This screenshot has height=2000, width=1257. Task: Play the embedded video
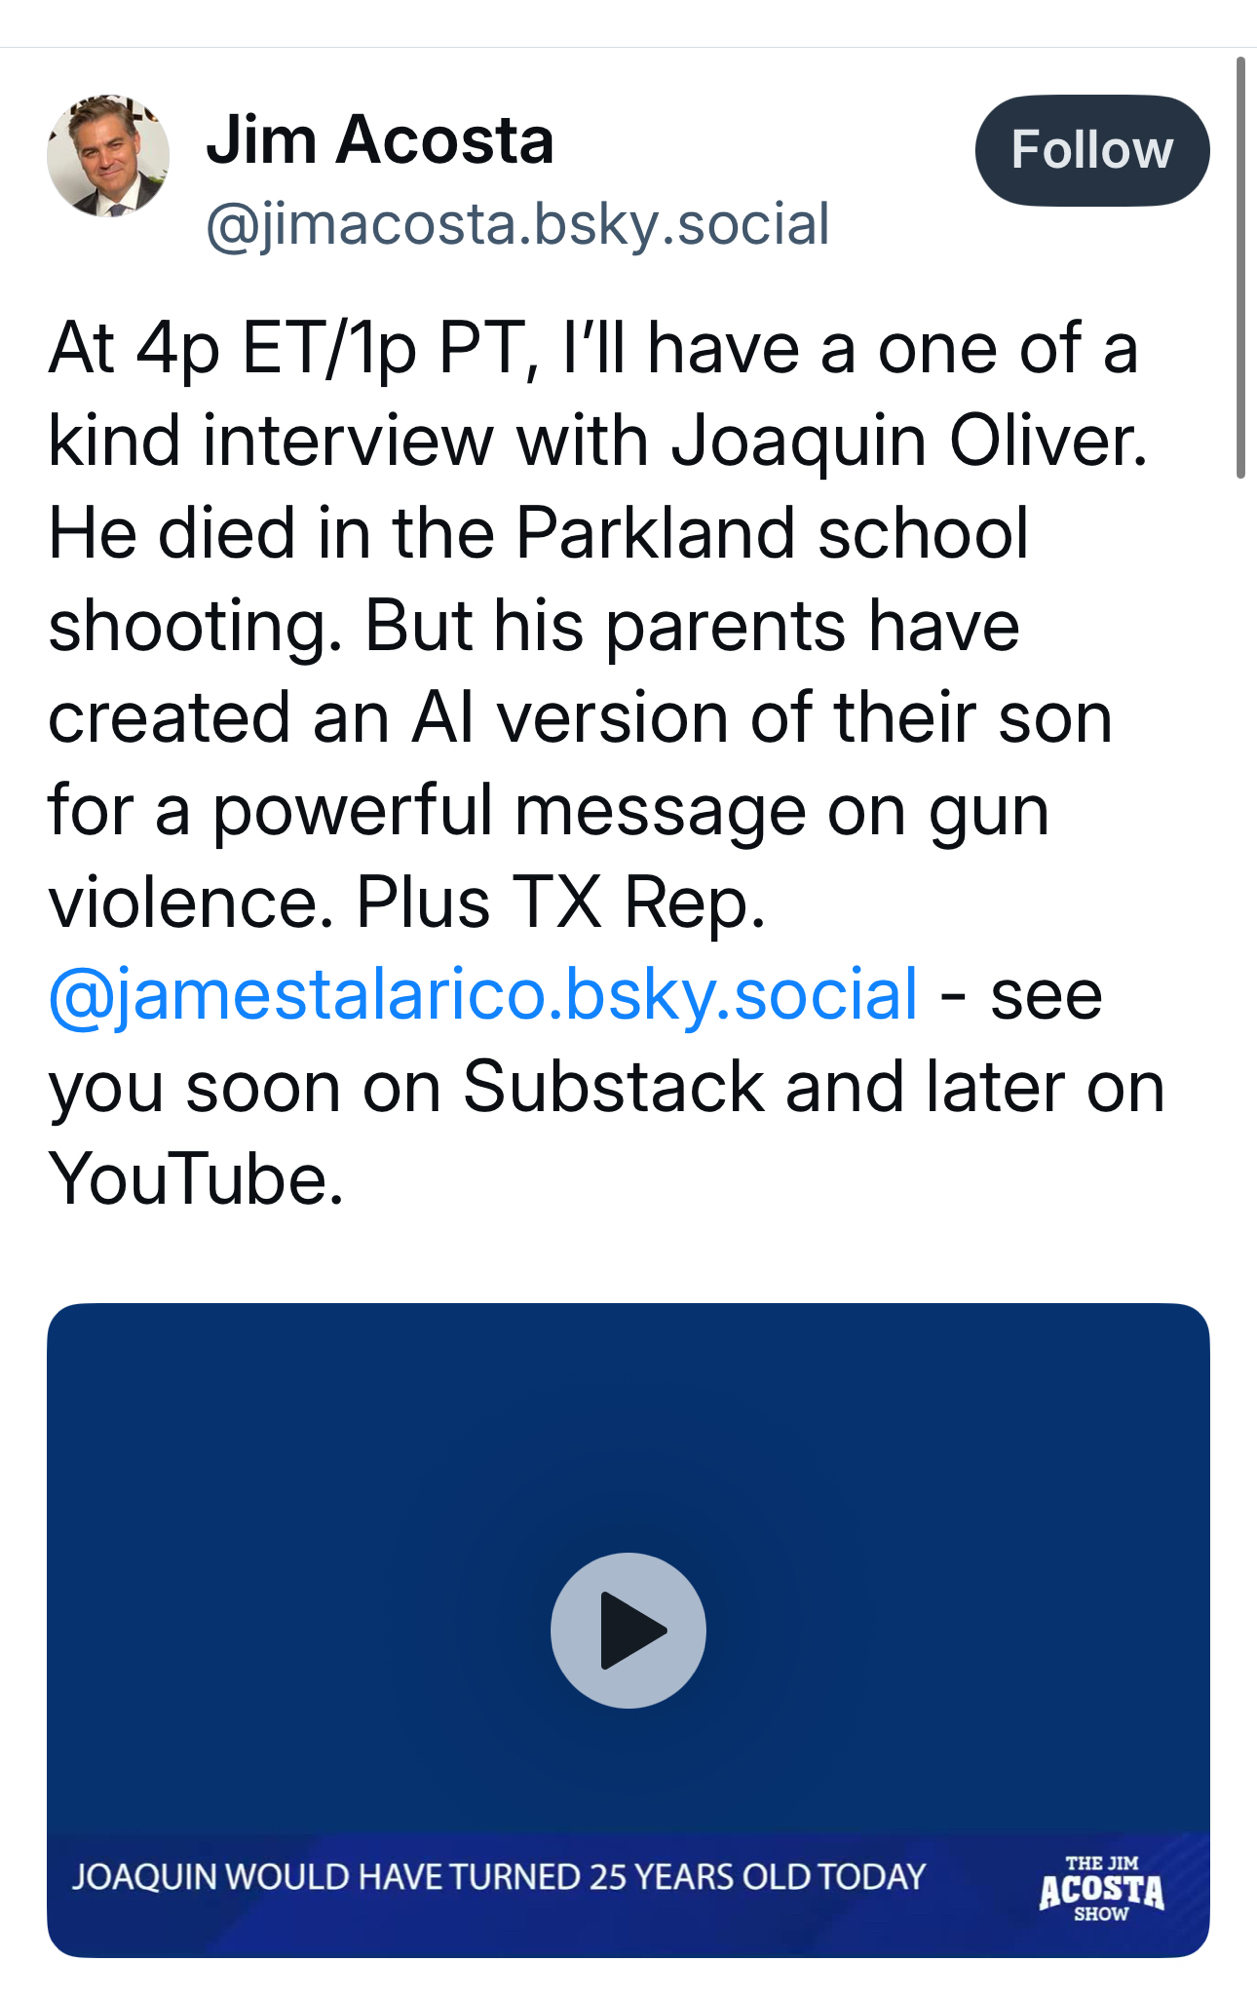628,1630
